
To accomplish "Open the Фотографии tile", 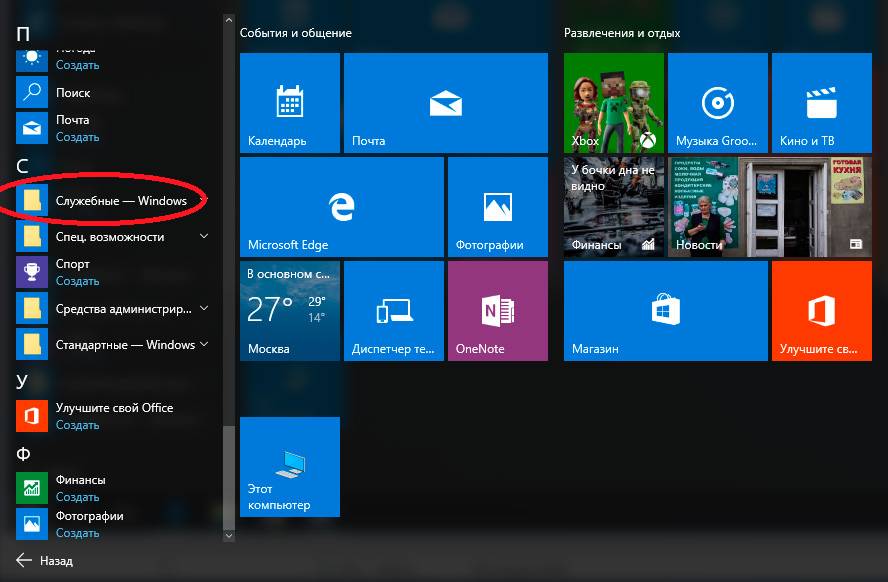I will pyautogui.click(x=497, y=206).
